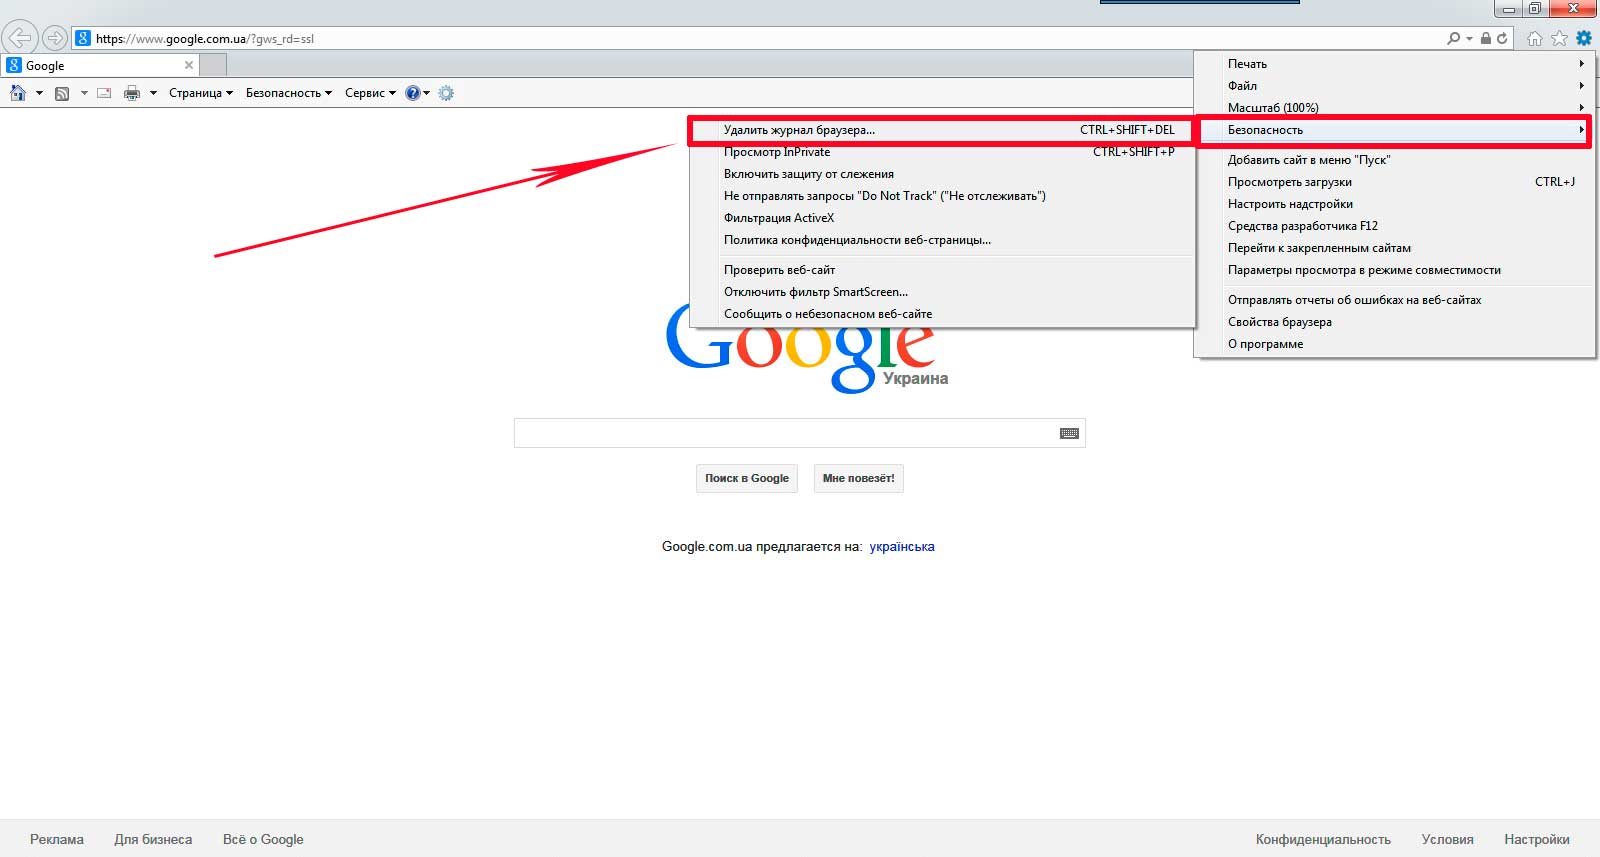This screenshot has width=1600, height=857.
Task: Open the dropdown arrow next to Print icon
Action: click(x=153, y=93)
